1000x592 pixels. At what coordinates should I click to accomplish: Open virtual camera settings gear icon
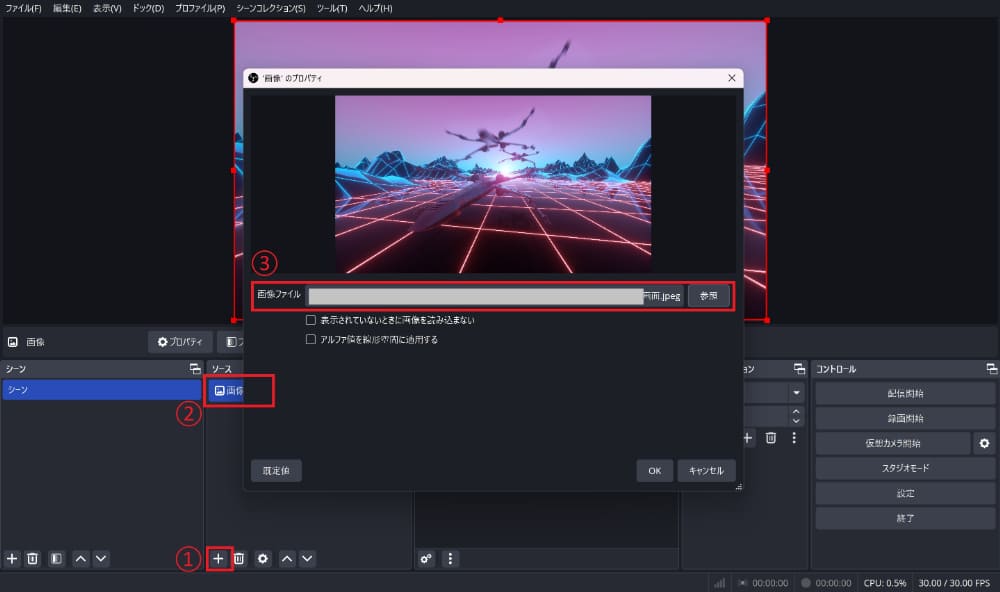(x=984, y=443)
